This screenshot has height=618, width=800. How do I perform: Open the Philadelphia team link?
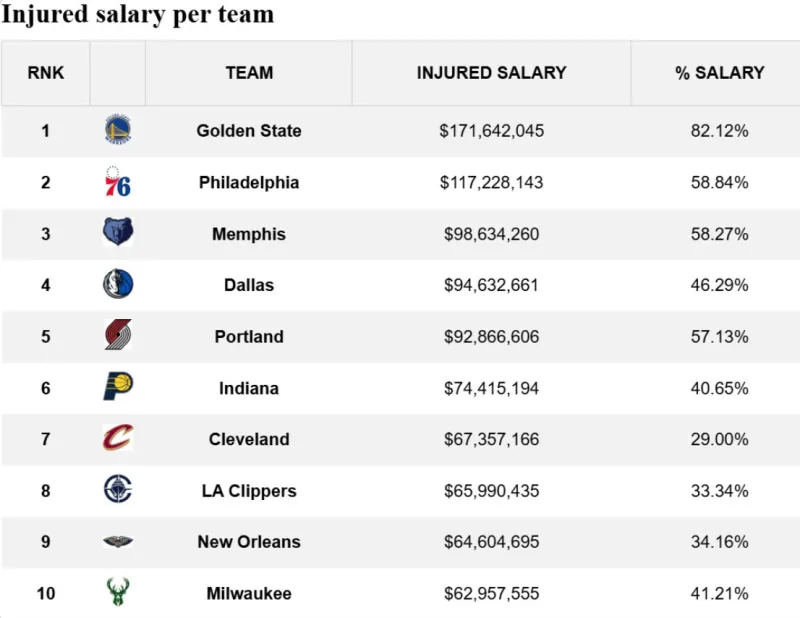click(x=249, y=183)
